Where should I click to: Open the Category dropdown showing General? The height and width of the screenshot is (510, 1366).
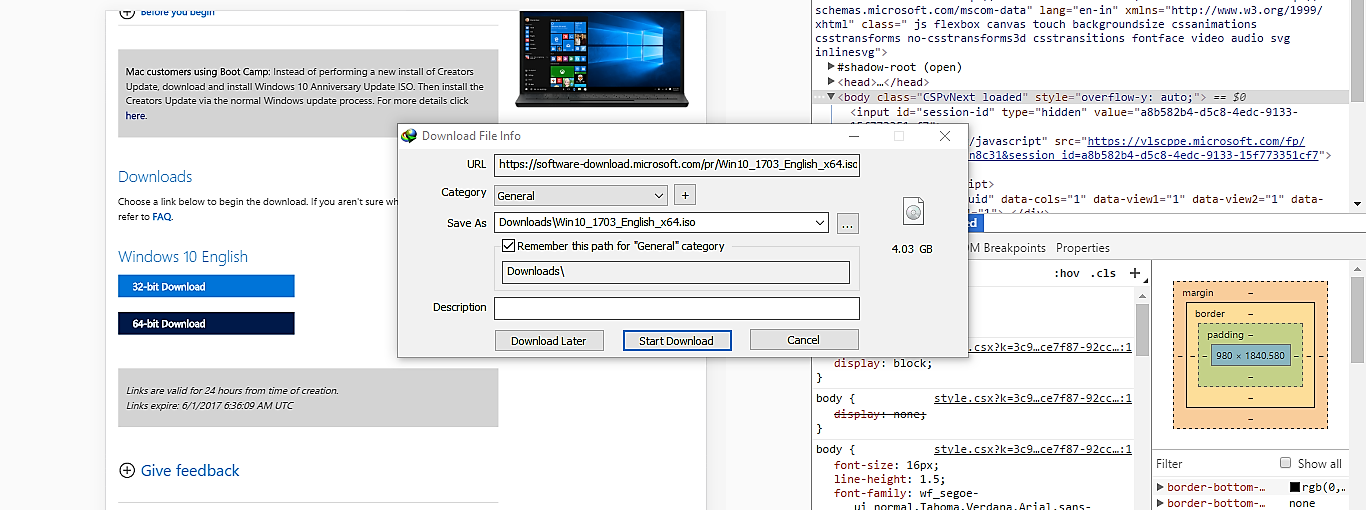coord(581,195)
